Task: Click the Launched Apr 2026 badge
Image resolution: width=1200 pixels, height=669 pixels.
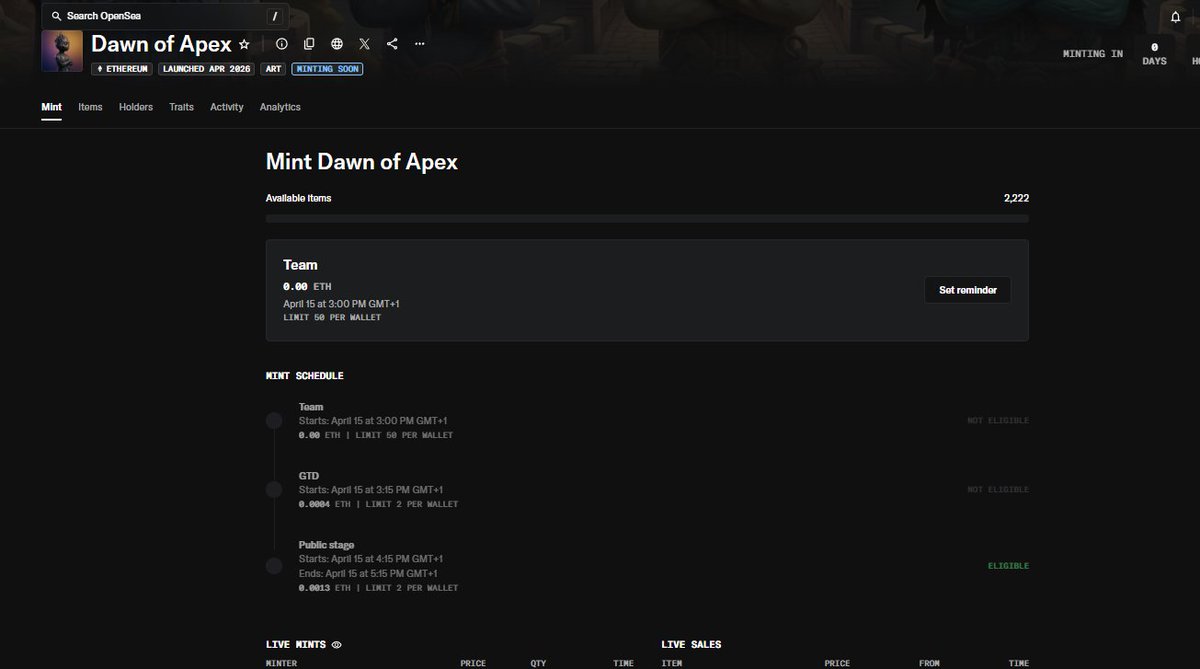Action: (x=208, y=69)
